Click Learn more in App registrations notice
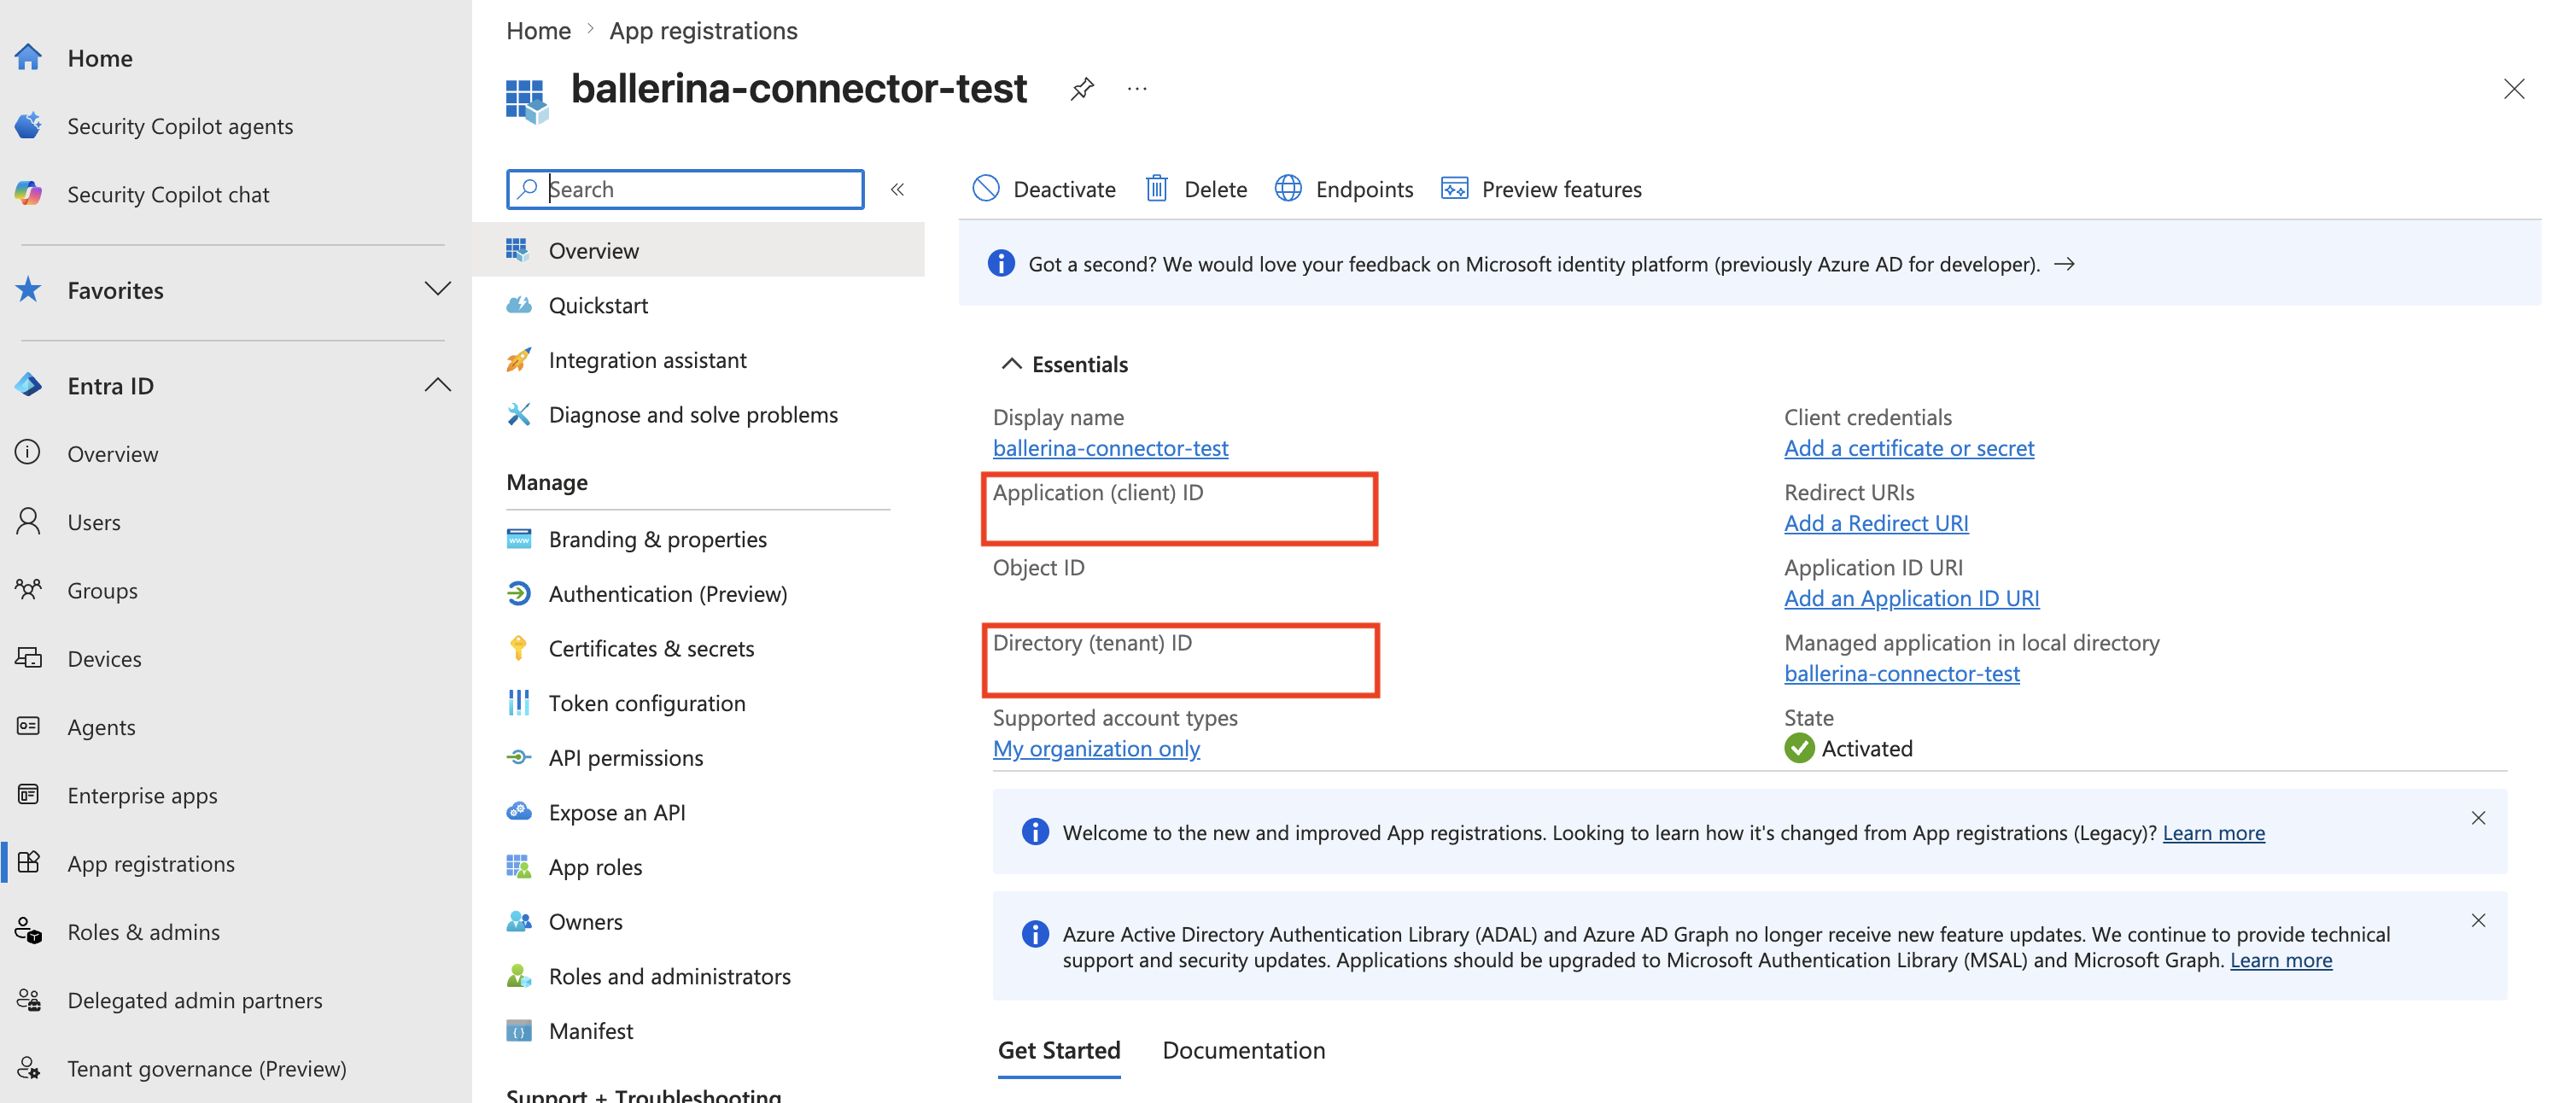This screenshot has width=2576, height=1103. [x=2214, y=832]
